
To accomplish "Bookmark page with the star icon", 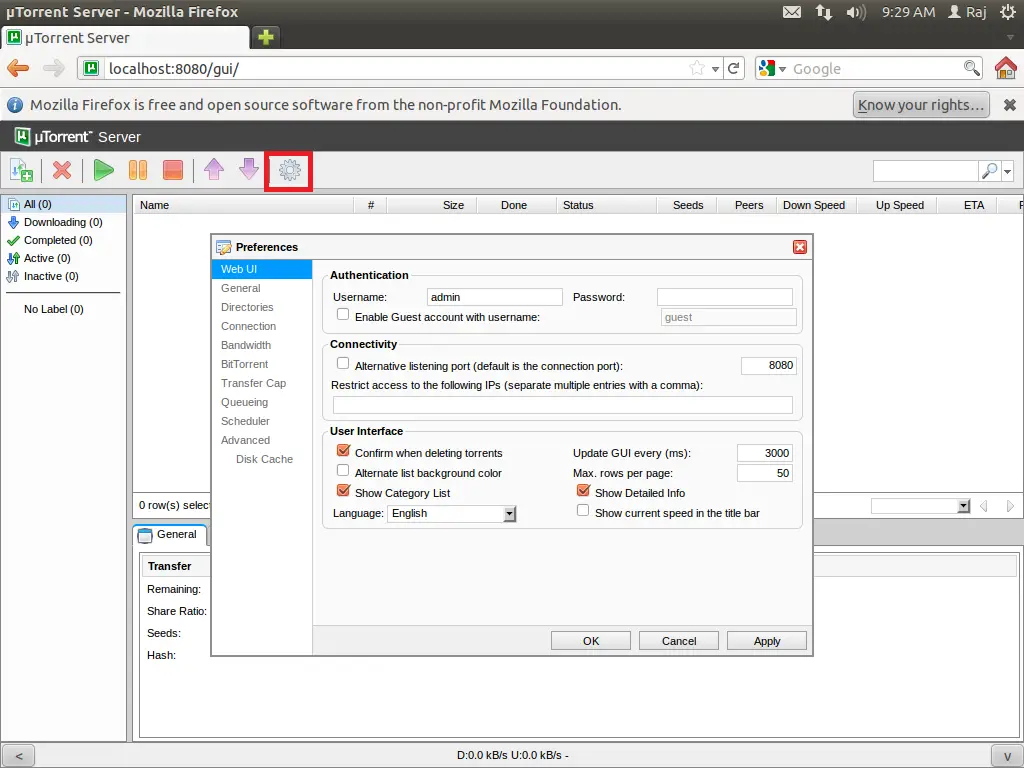I will [x=697, y=68].
